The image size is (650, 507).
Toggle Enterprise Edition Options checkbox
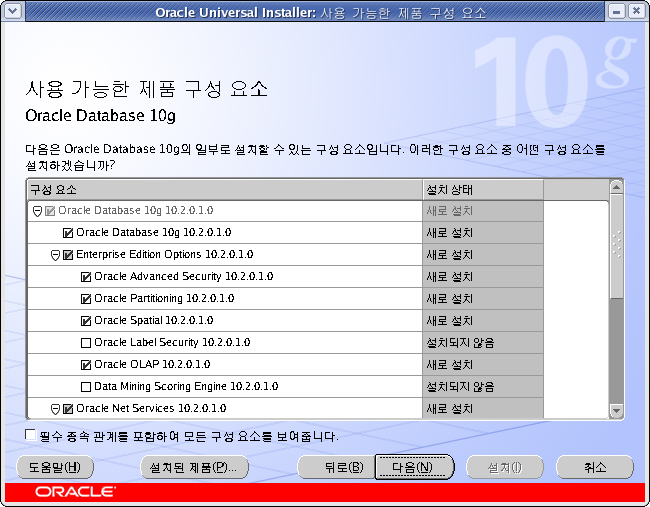(x=68, y=255)
